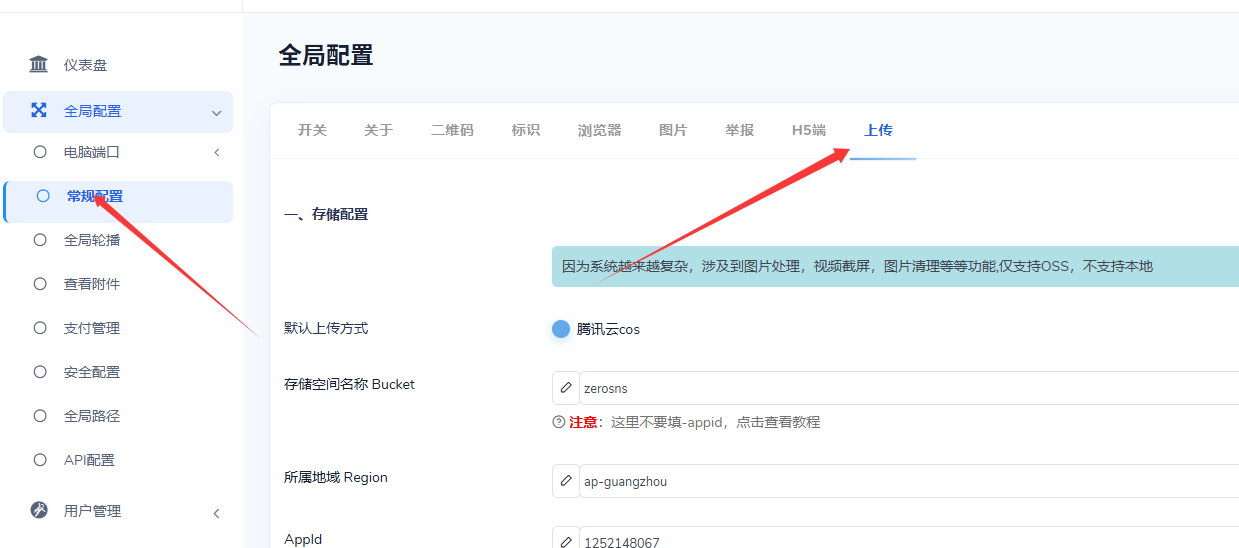Viewport: 1239px width, 548px height.
Task: Click pencil icon beside Bucket field
Action: click(566, 388)
